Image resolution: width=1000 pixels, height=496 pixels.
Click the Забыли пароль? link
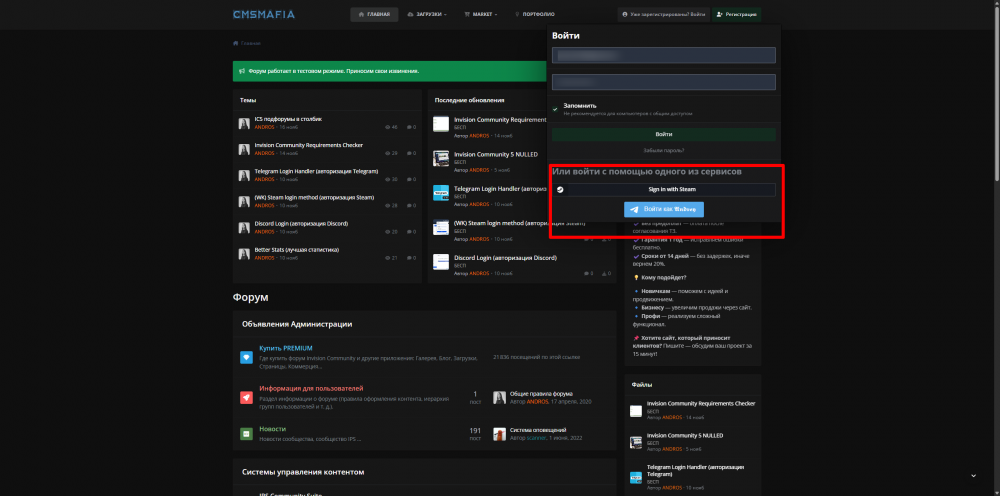[663, 150]
